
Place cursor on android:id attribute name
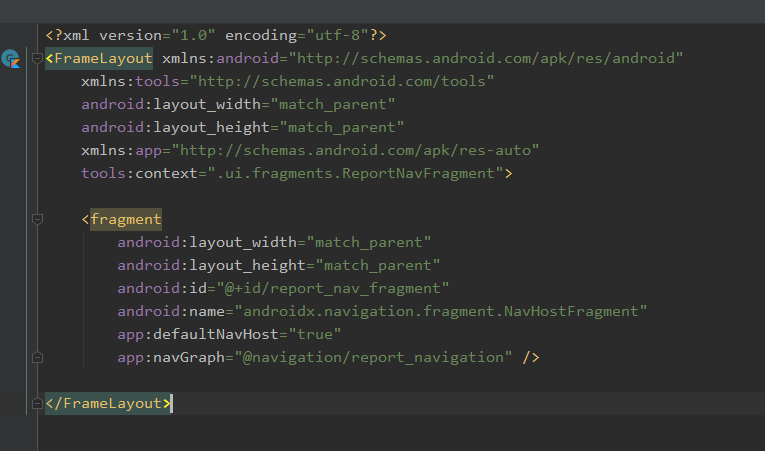point(162,288)
